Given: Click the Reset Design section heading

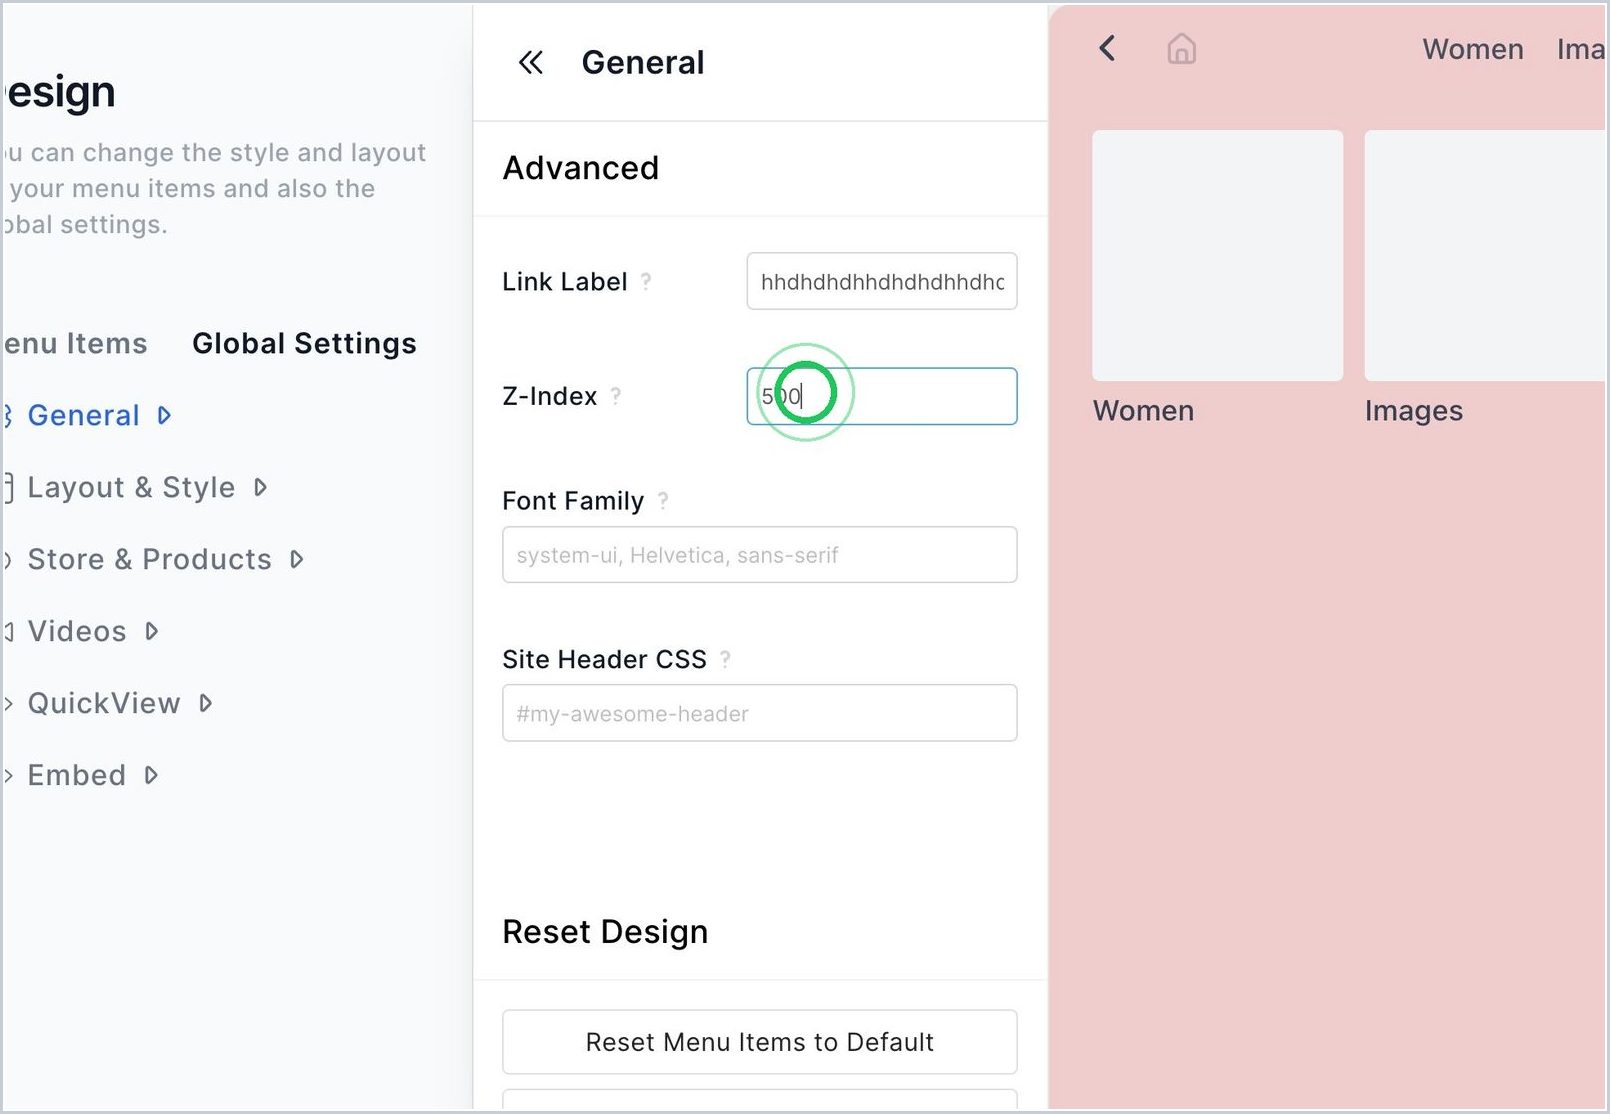Looking at the screenshot, I should 605,932.
